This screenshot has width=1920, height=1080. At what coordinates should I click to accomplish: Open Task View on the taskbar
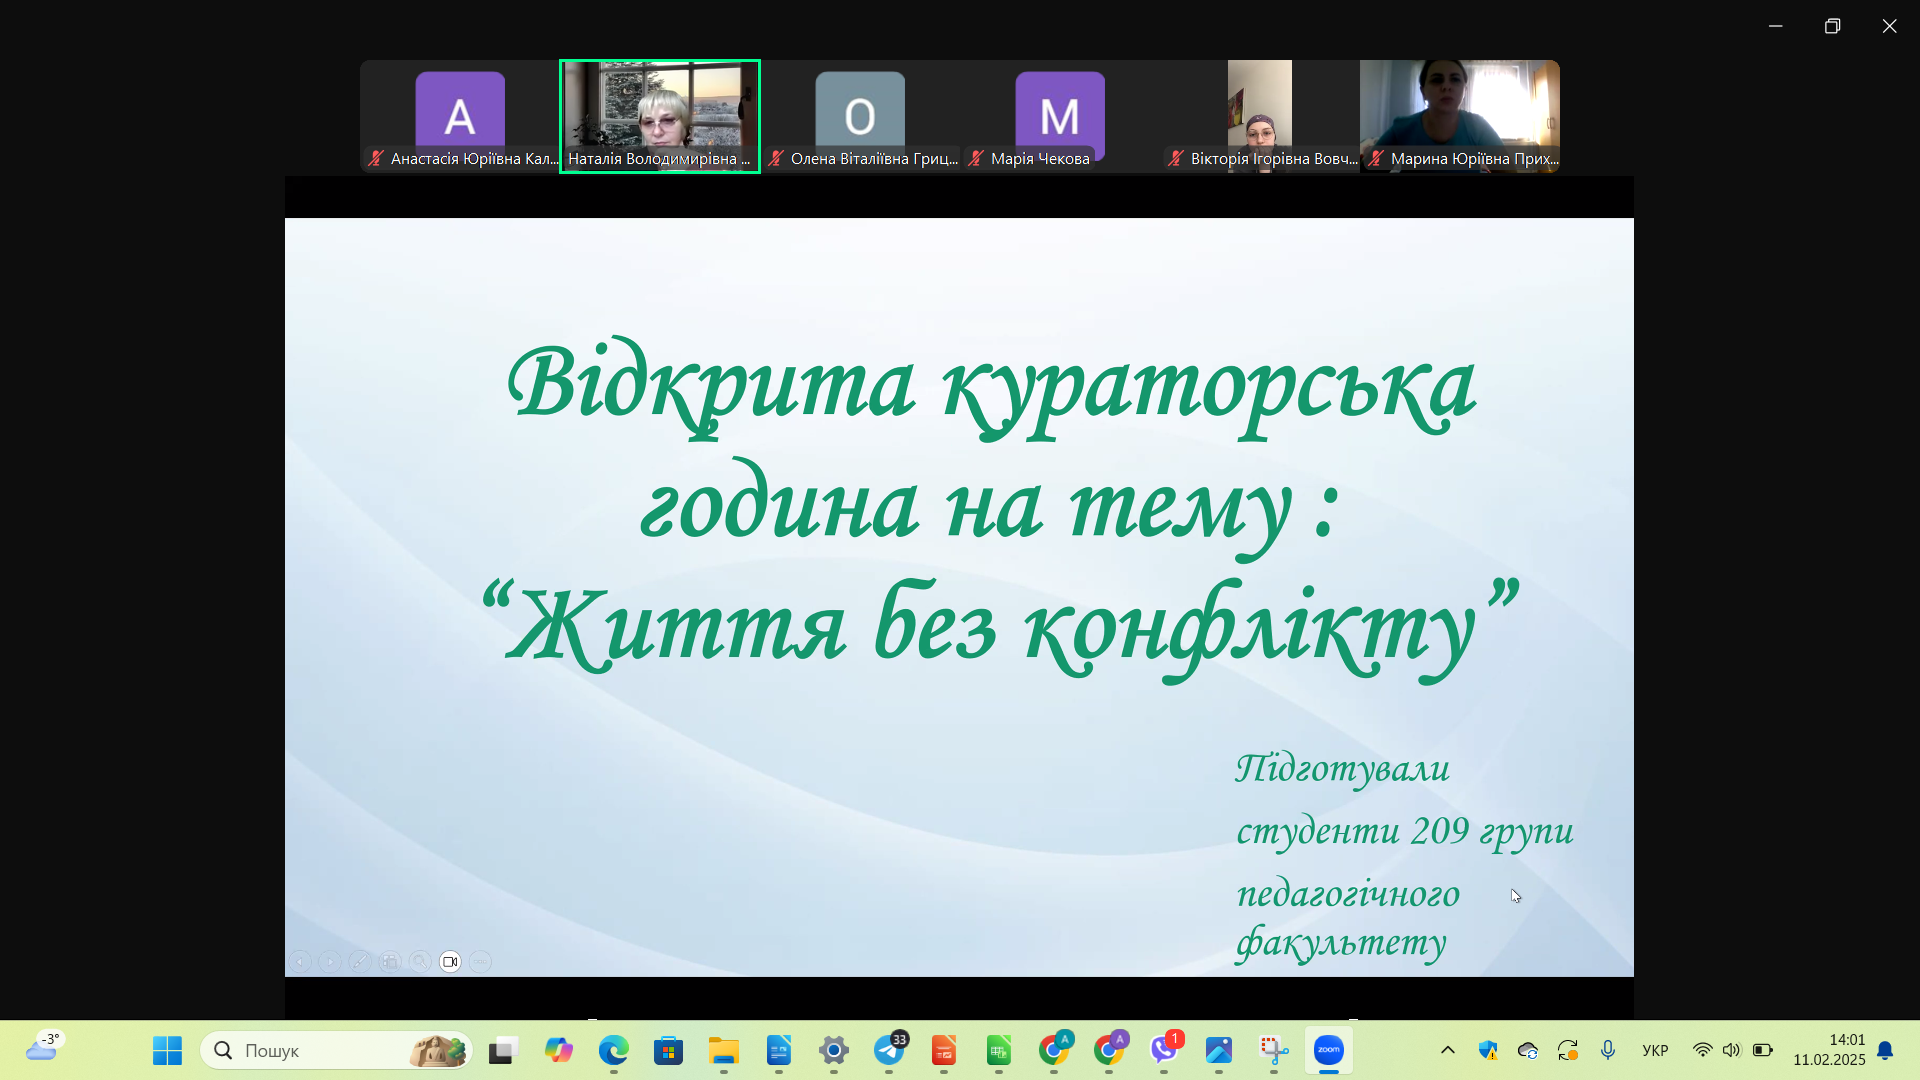[503, 1050]
